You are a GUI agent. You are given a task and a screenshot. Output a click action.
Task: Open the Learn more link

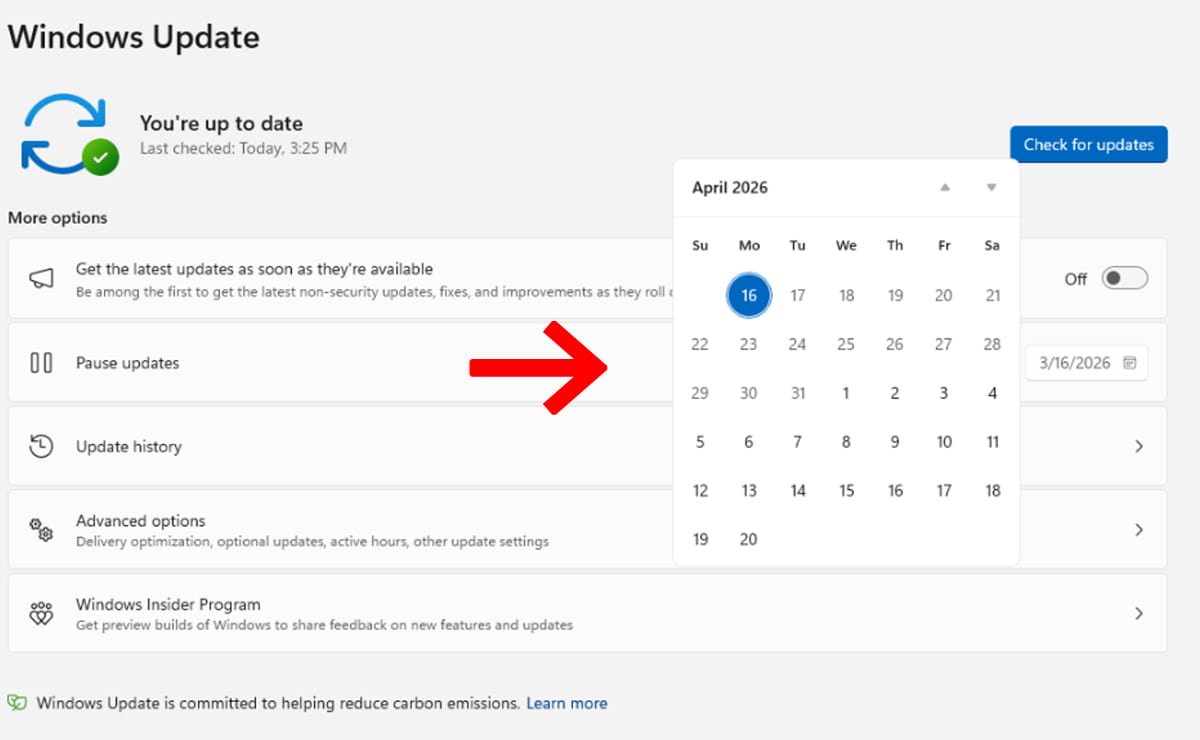coord(566,703)
